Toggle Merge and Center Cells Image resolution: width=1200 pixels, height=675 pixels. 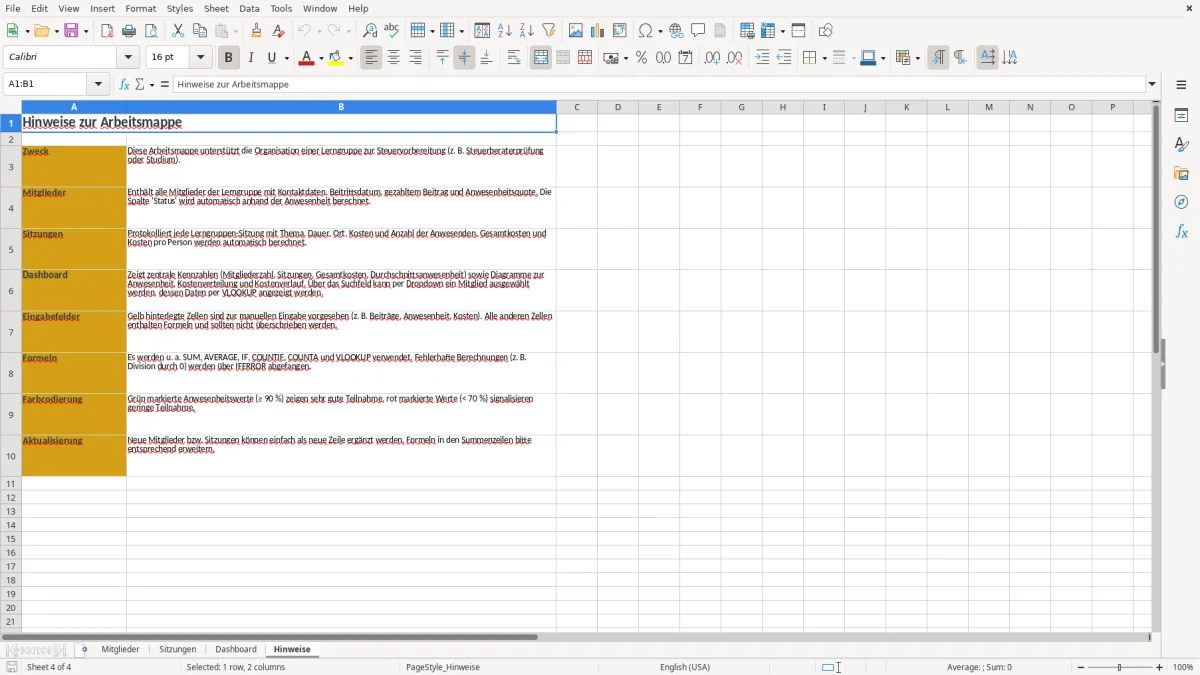tap(541, 58)
